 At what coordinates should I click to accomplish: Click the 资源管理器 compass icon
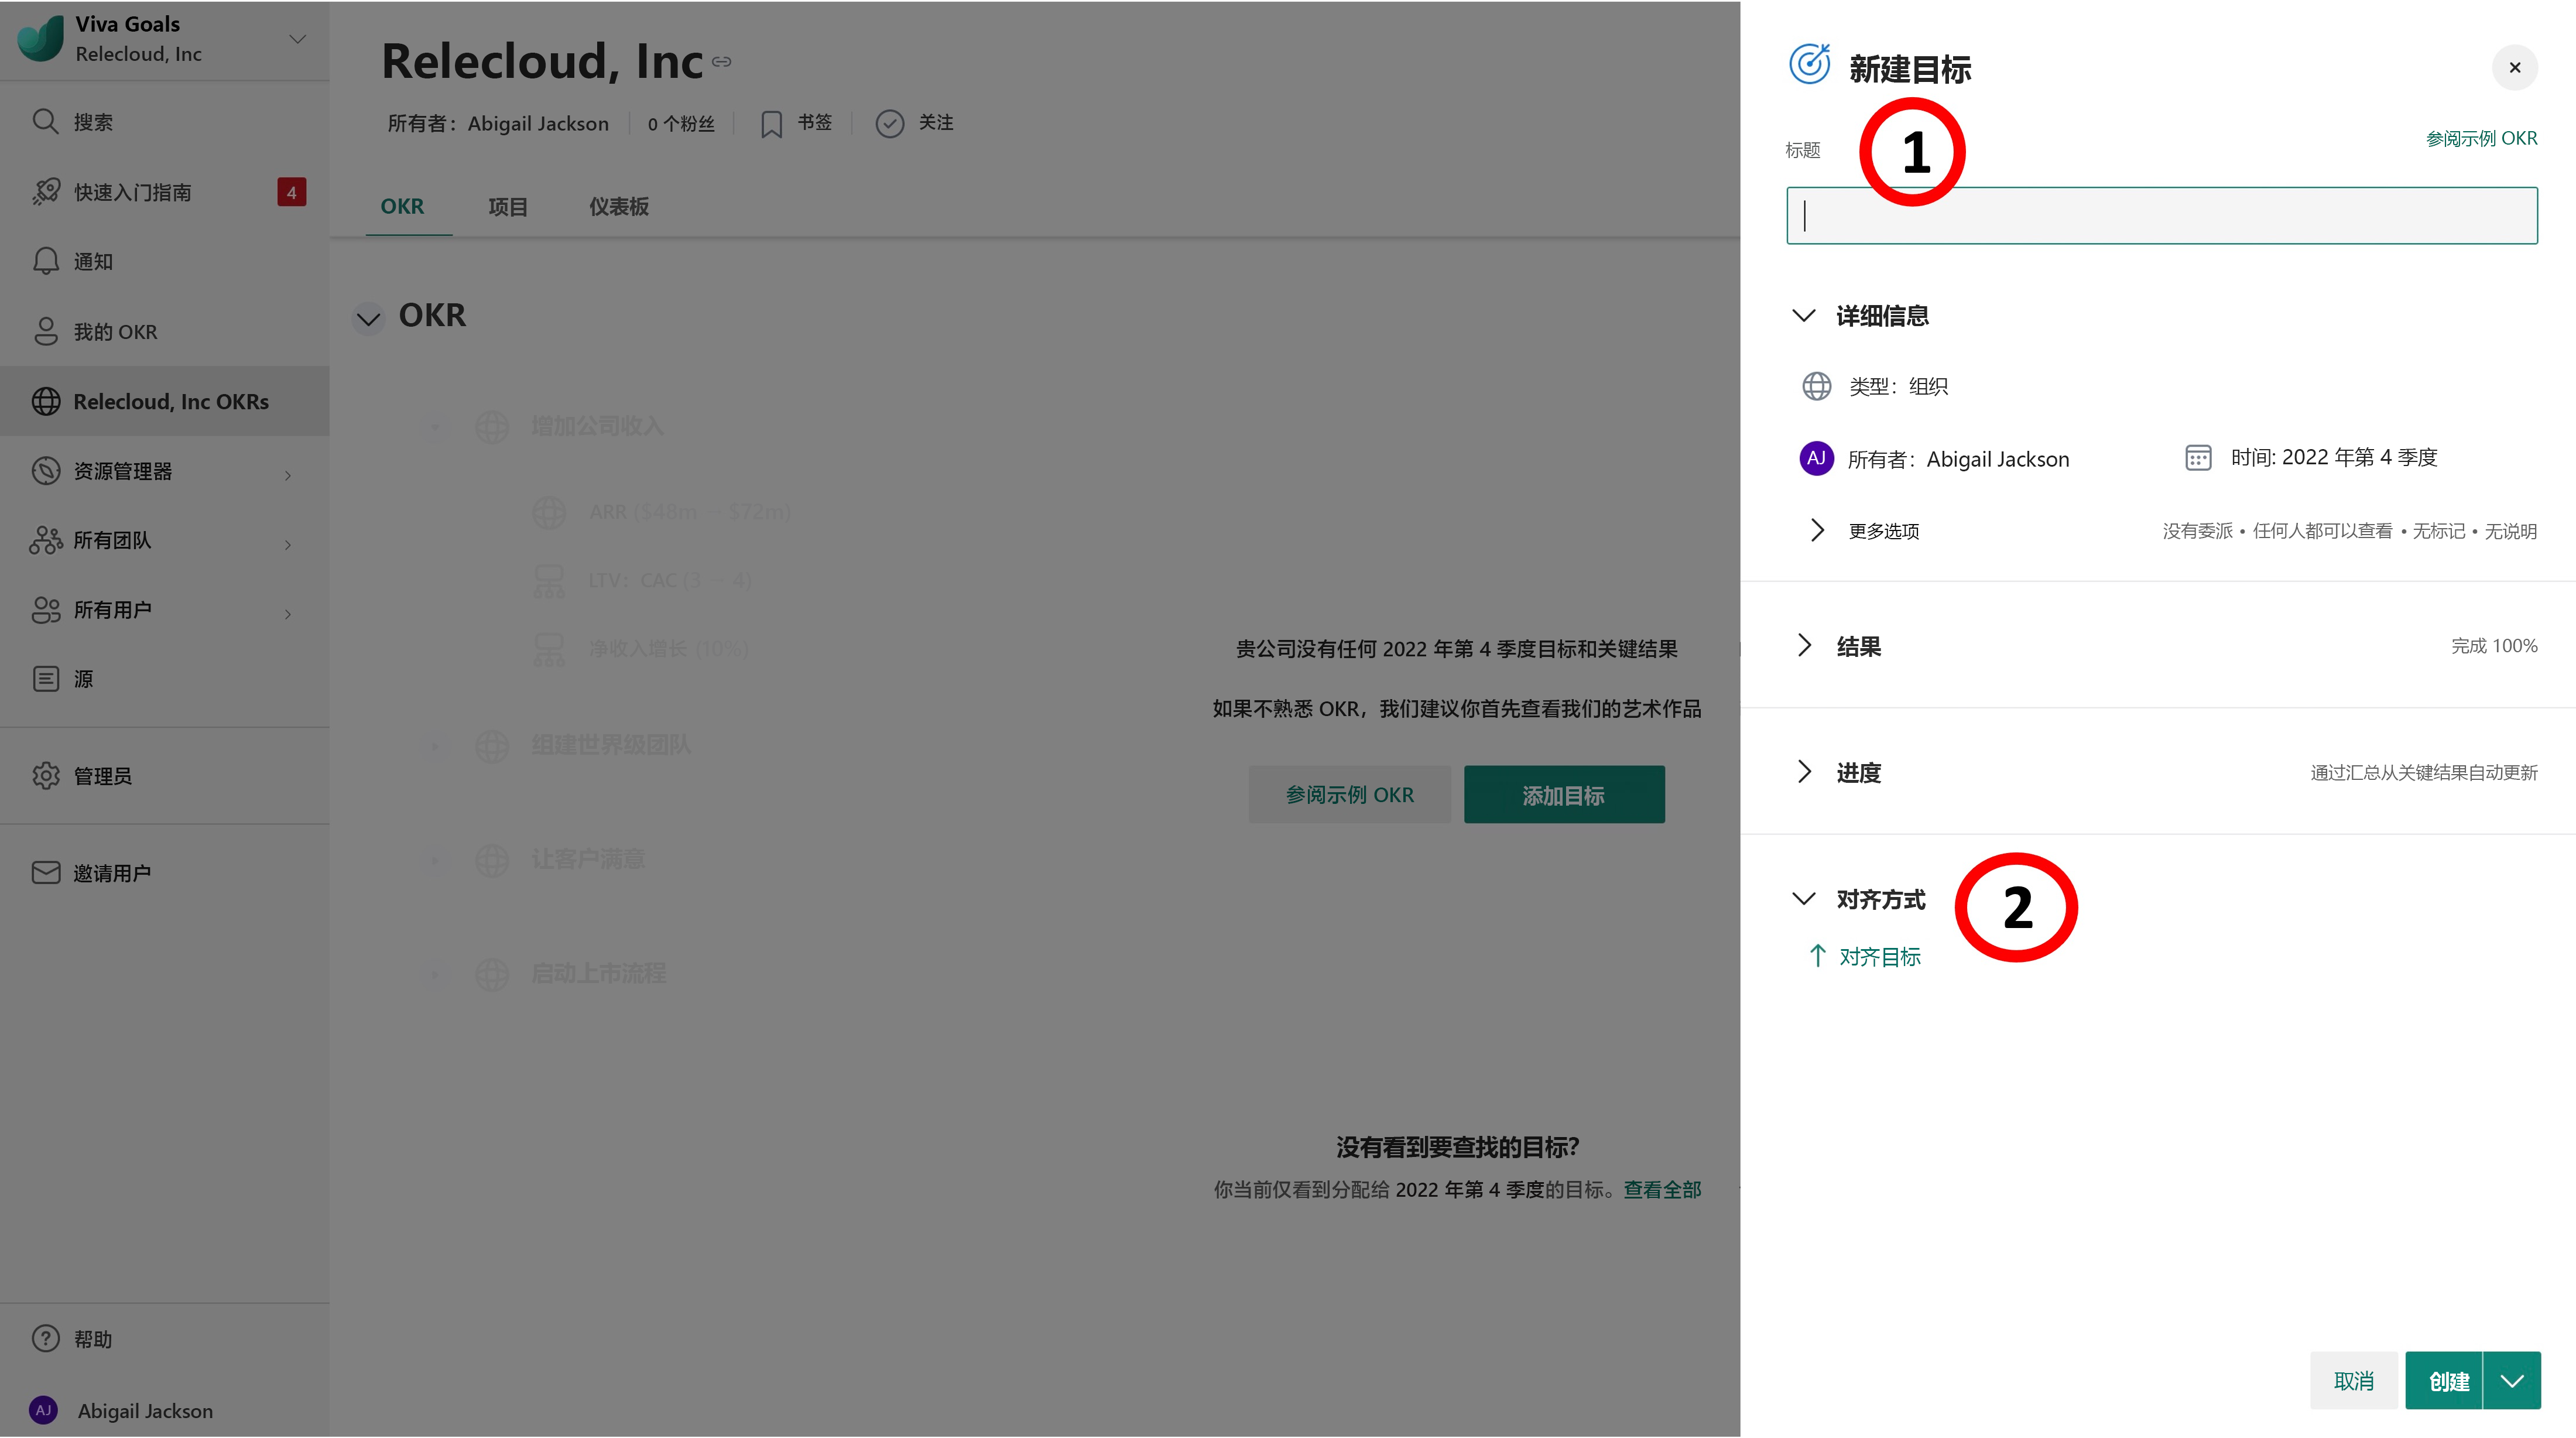click(45, 470)
